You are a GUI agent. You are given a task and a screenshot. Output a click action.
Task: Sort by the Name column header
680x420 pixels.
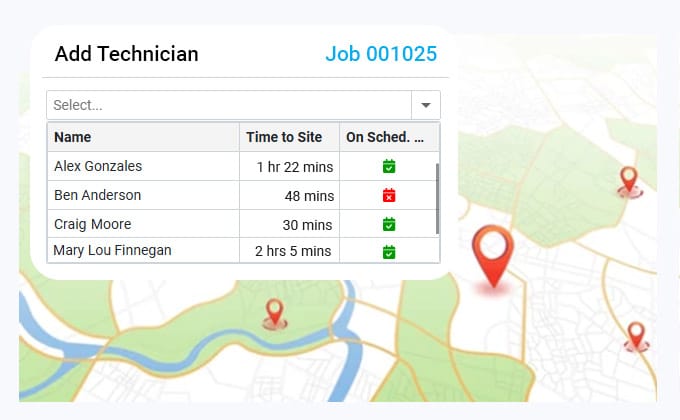[x=143, y=137]
